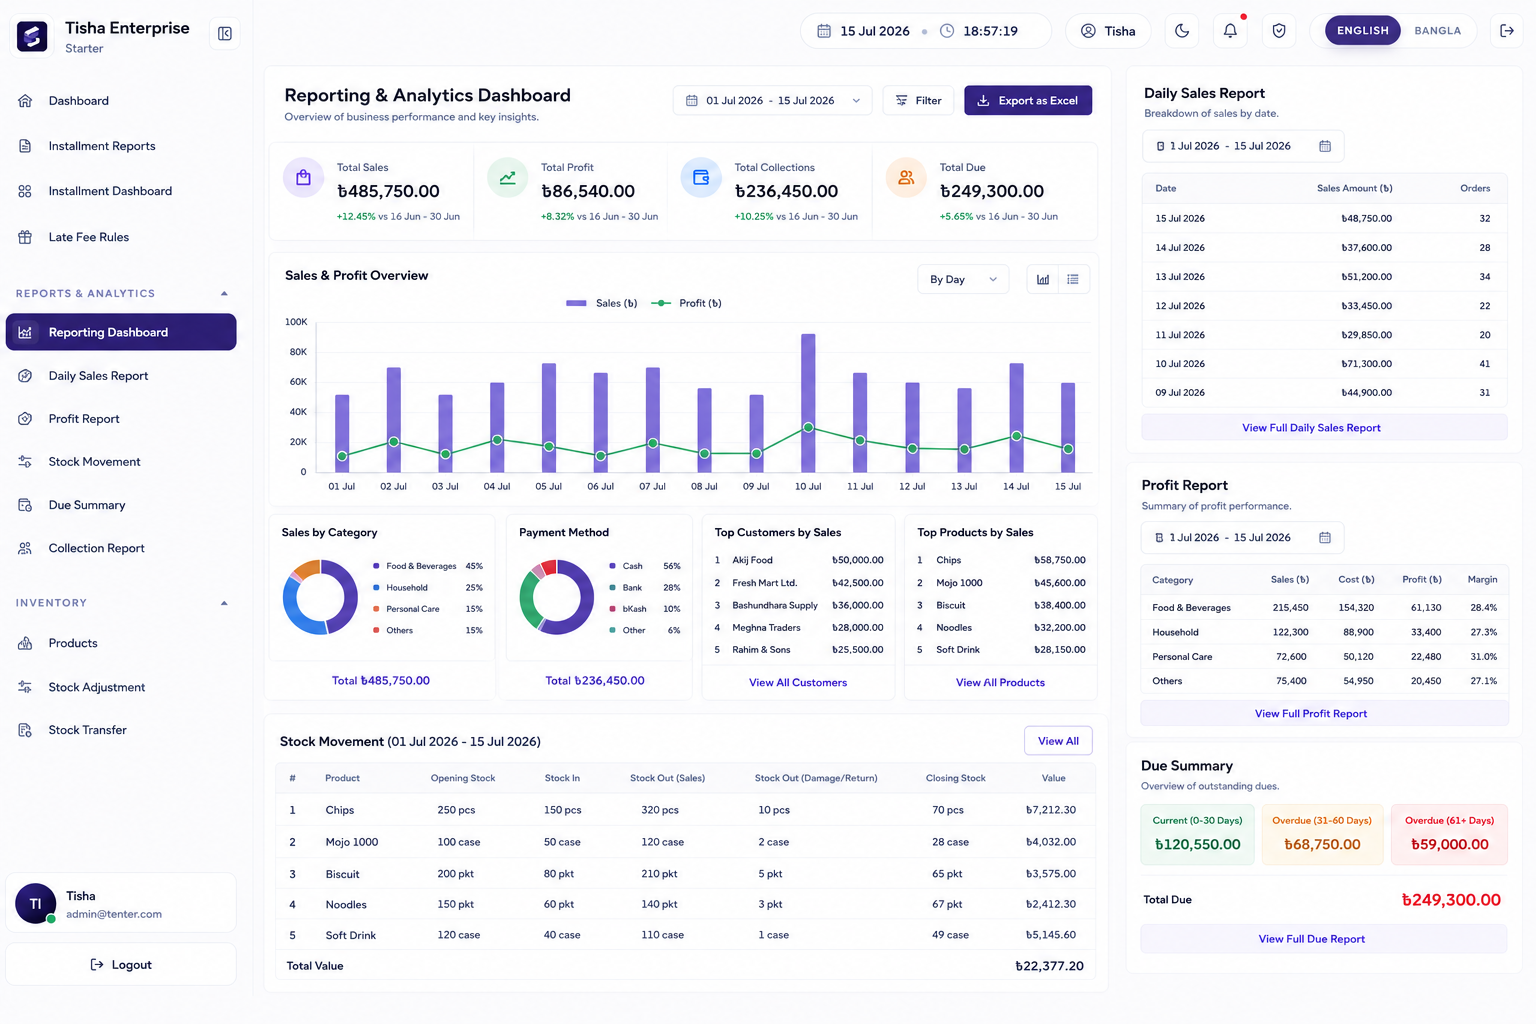The image size is (1536, 1024).
Task: Switch Sales & Profit Overview to list view
Action: pyautogui.click(x=1073, y=280)
